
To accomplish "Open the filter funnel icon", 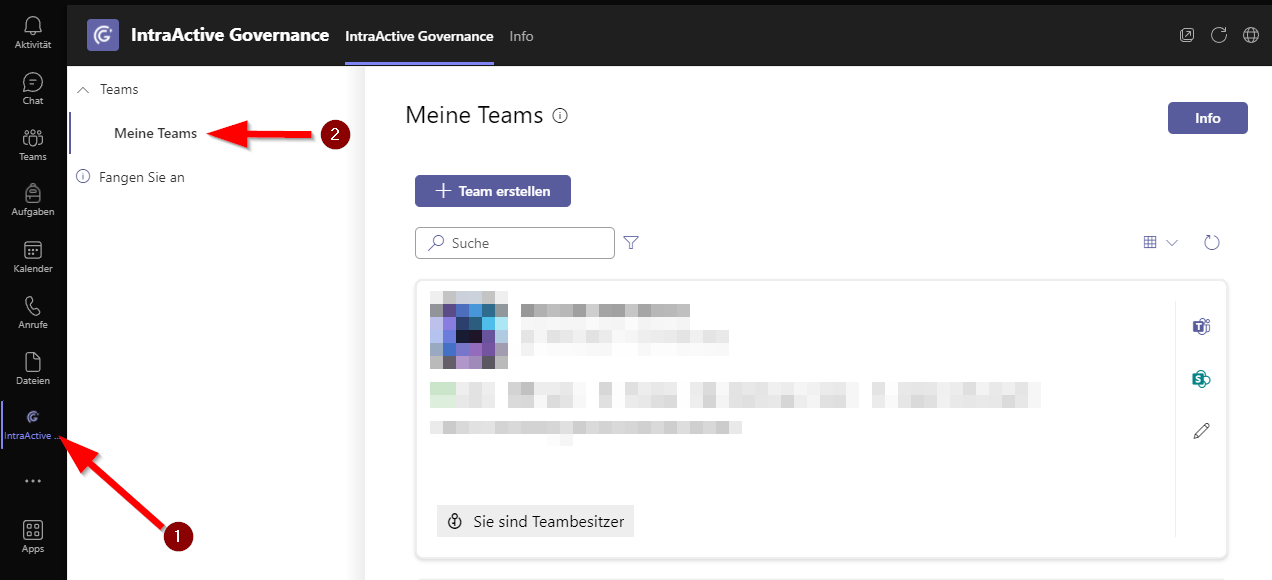I will [631, 242].
